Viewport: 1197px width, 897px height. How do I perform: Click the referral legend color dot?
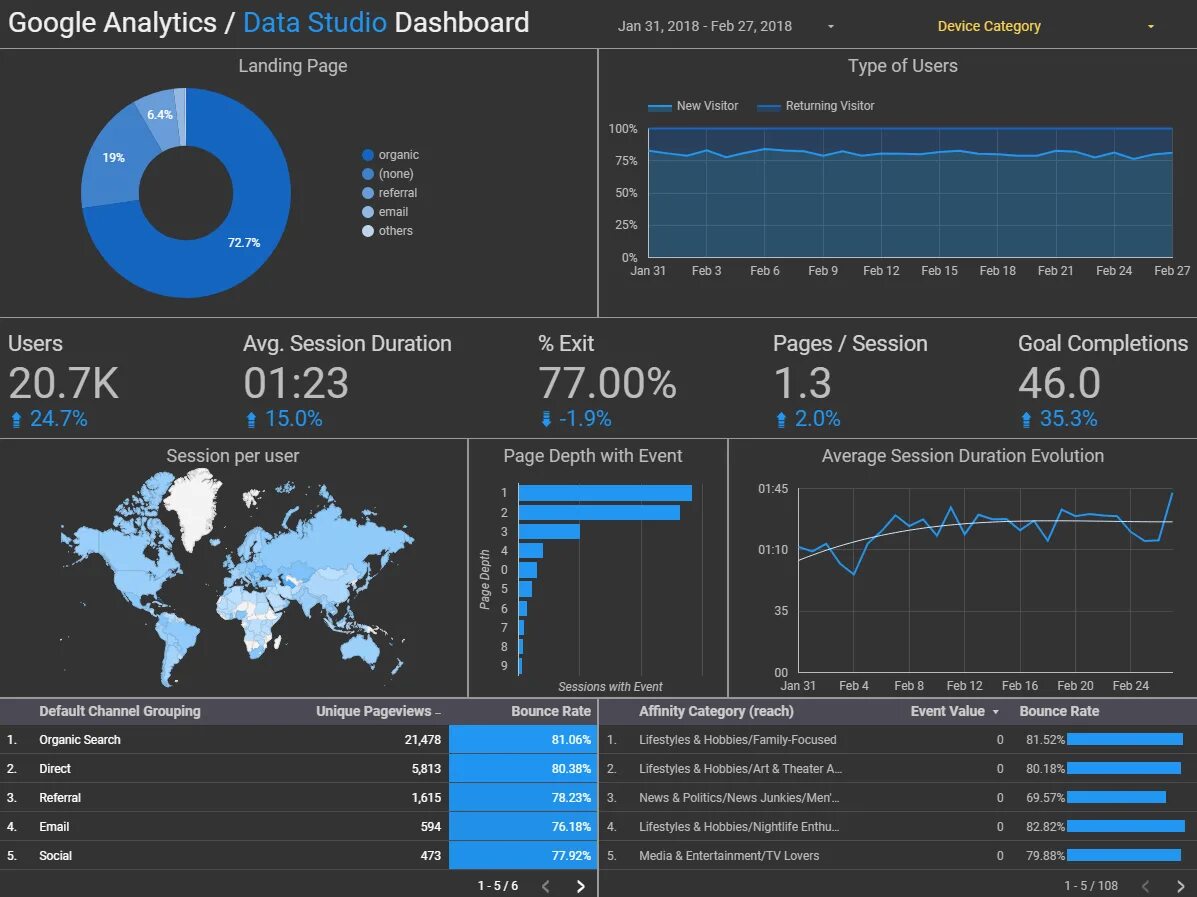tap(368, 193)
